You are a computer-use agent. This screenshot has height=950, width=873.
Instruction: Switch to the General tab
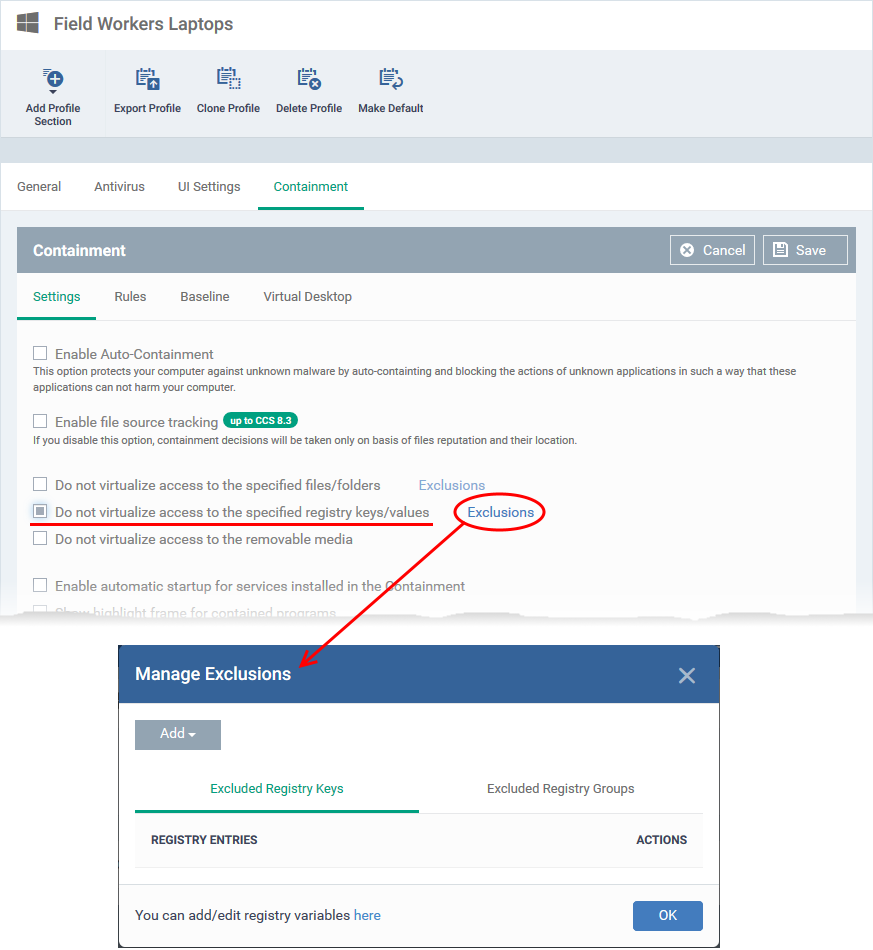pyautogui.click(x=39, y=187)
